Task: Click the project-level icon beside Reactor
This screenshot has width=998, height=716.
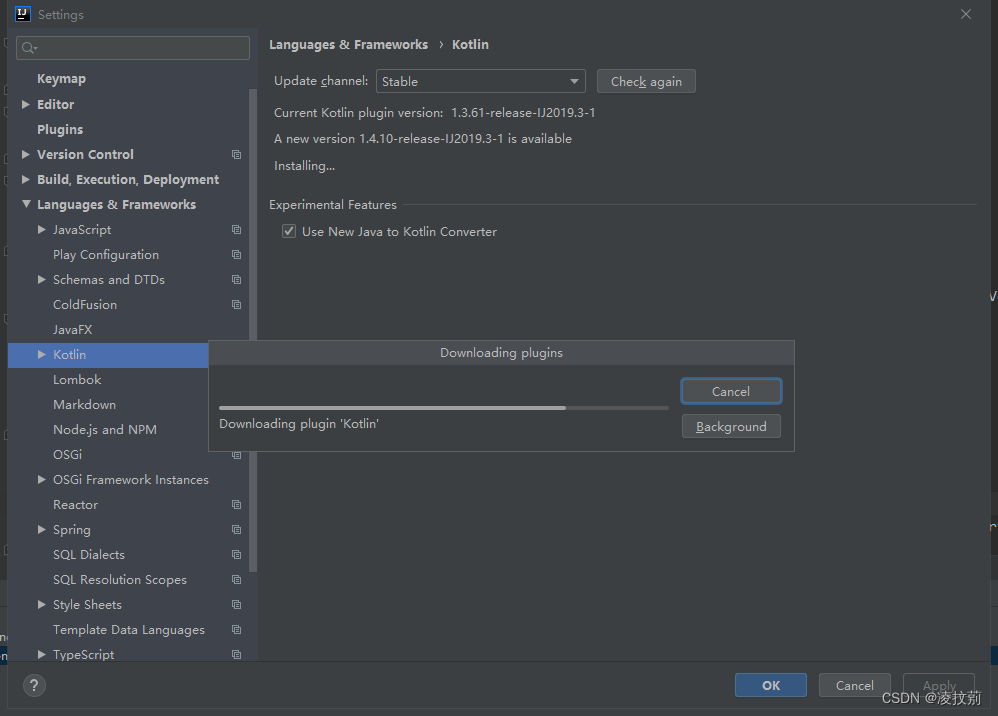Action: click(236, 505)
